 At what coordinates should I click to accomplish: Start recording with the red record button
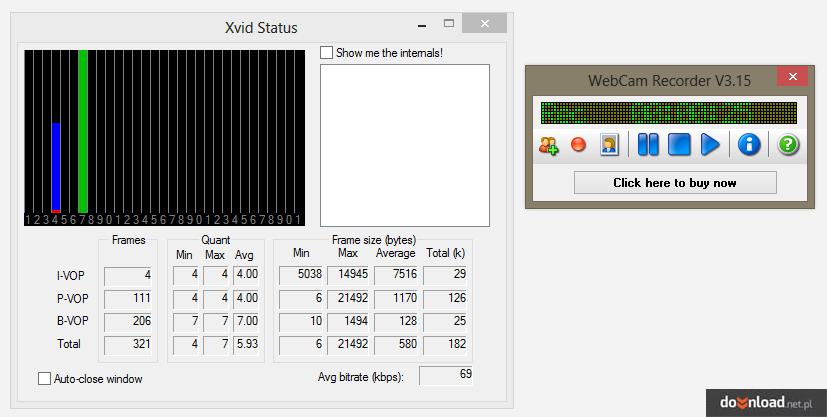[x=579, y=144]
